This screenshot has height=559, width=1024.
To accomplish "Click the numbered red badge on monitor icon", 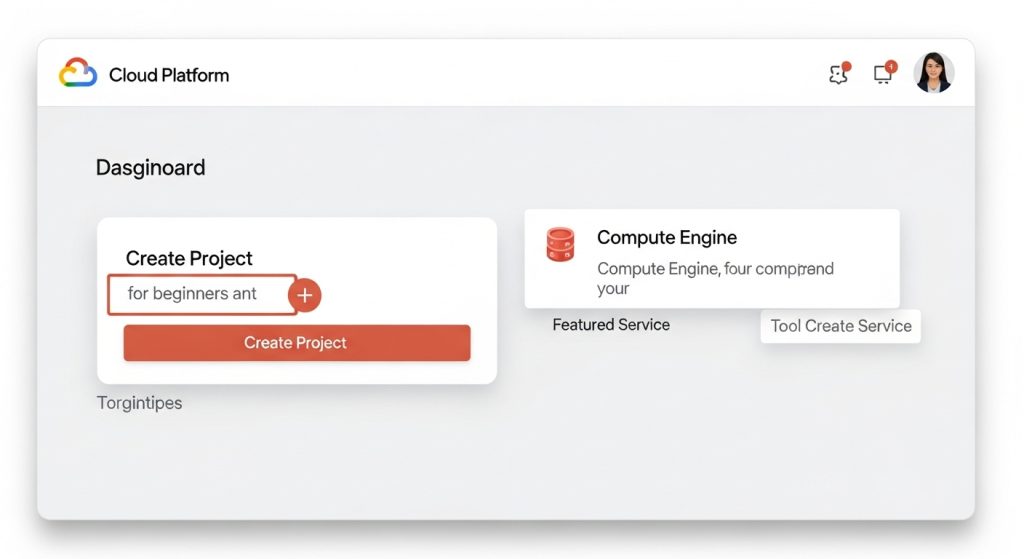I will click(891, 66).
